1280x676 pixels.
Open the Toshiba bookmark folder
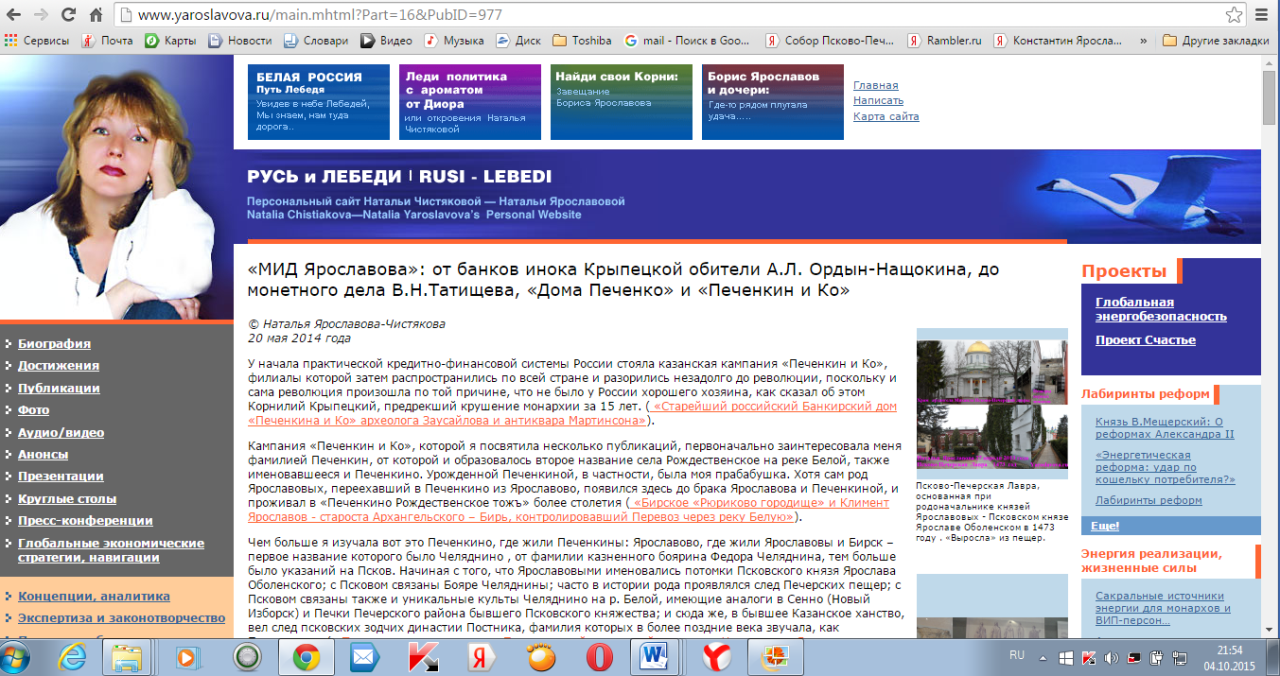coord(582,41)
